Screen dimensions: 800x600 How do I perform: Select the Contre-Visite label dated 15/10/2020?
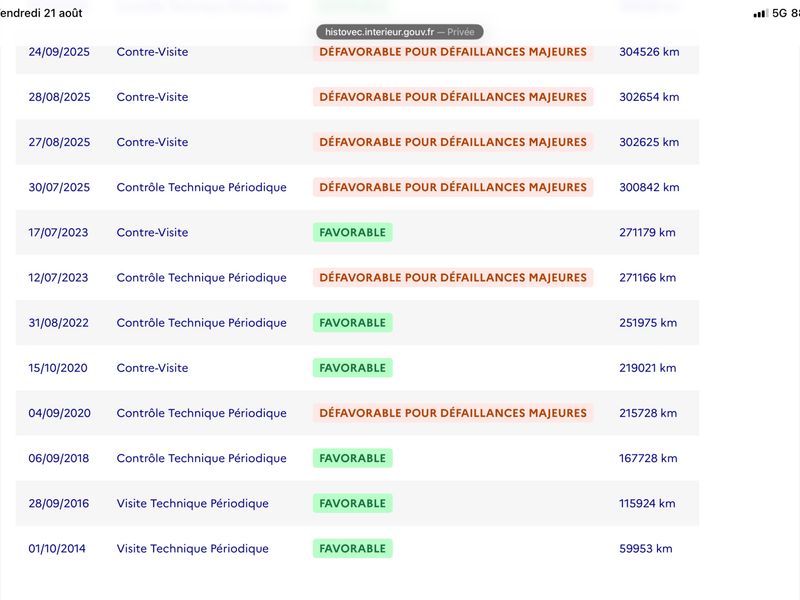pyautogui.click(x=152, y=368)
